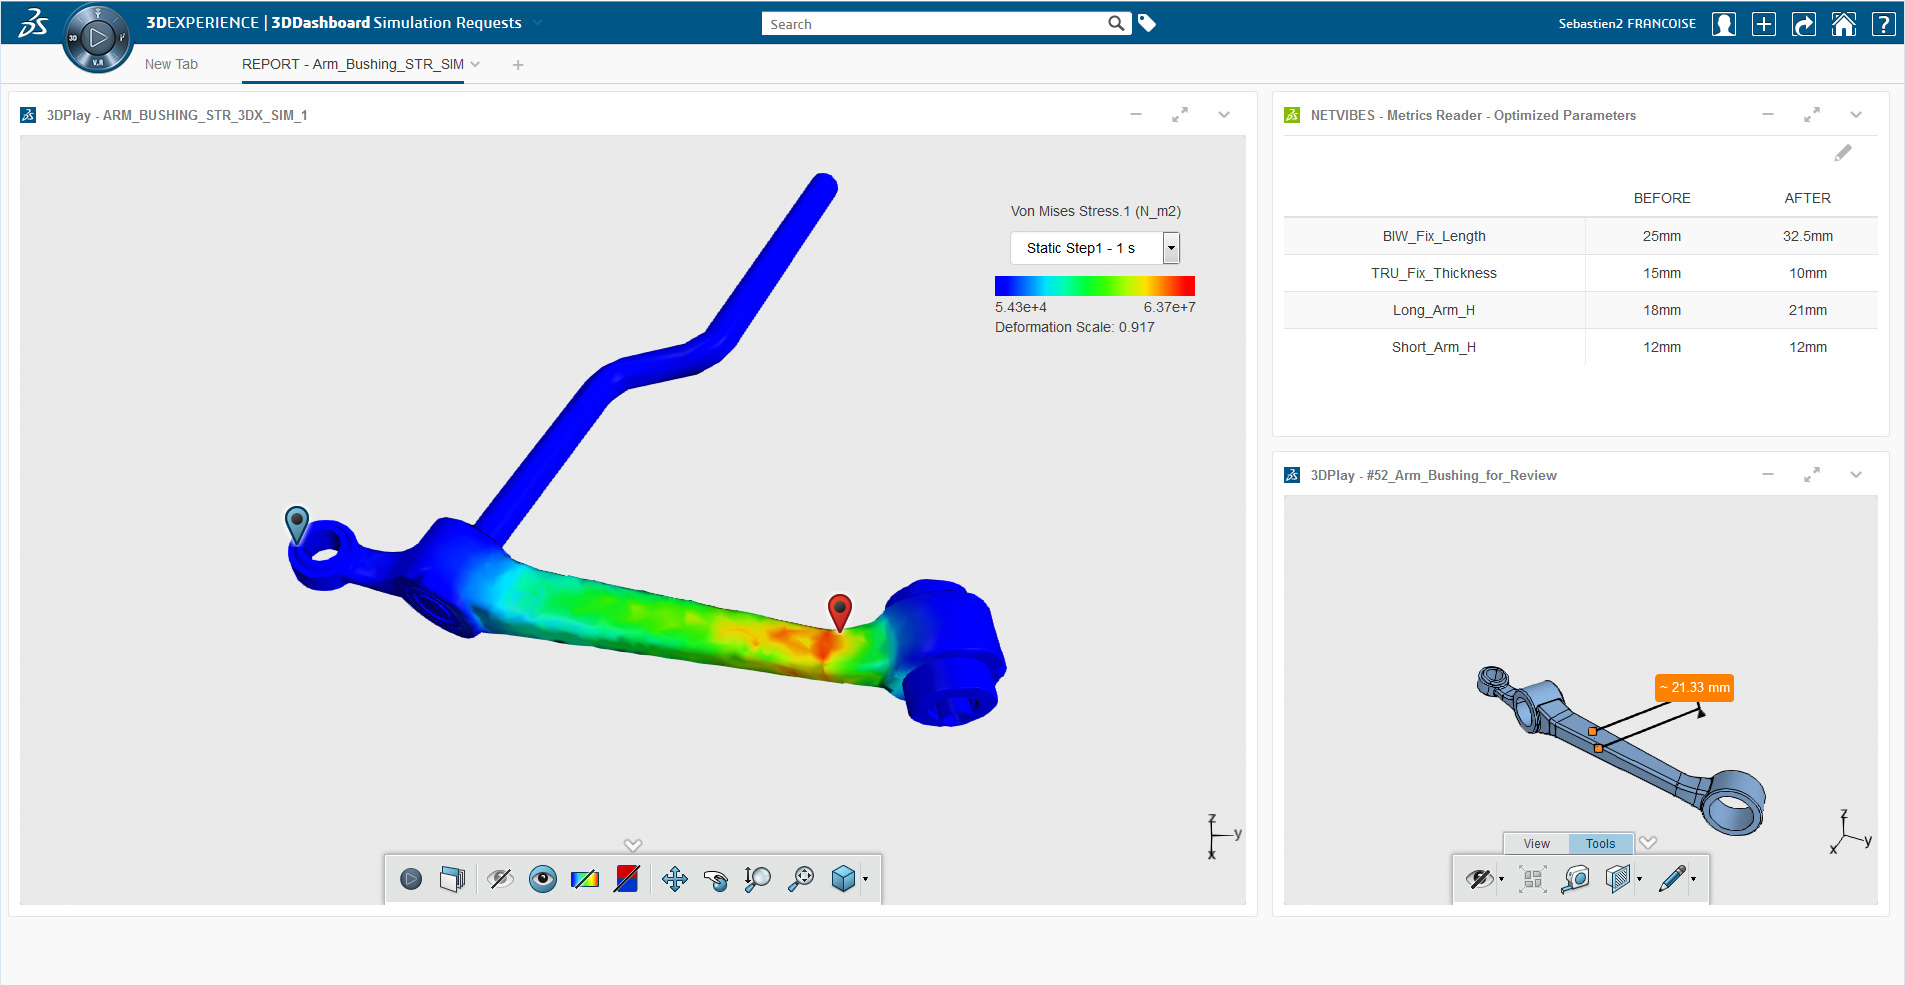Open dropdown arrow beside the Section tool
This screenshot has height=985, width=1905.
[1639, 880]
